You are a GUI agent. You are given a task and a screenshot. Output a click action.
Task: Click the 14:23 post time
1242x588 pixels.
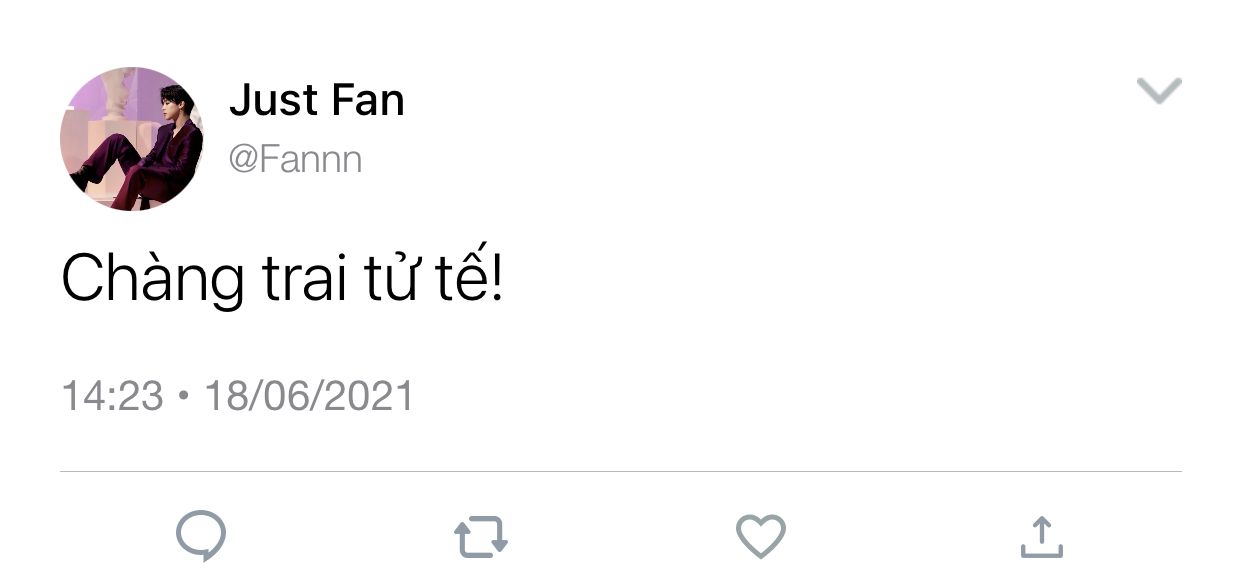112,396
